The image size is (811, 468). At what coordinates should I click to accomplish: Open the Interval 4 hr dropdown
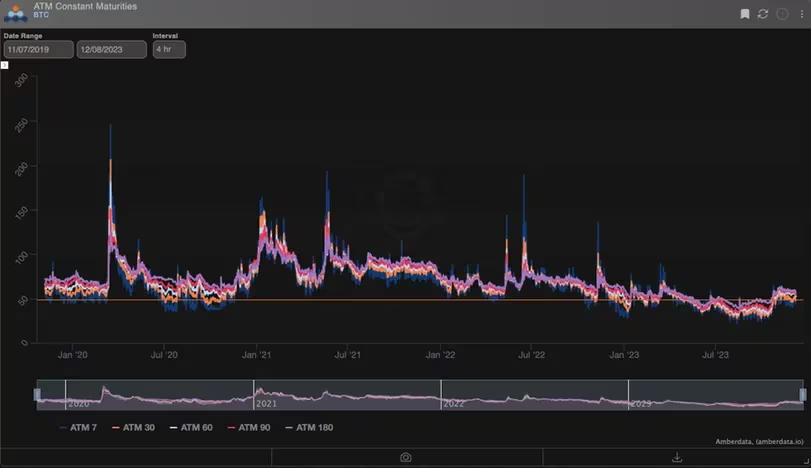coord(168,49)
